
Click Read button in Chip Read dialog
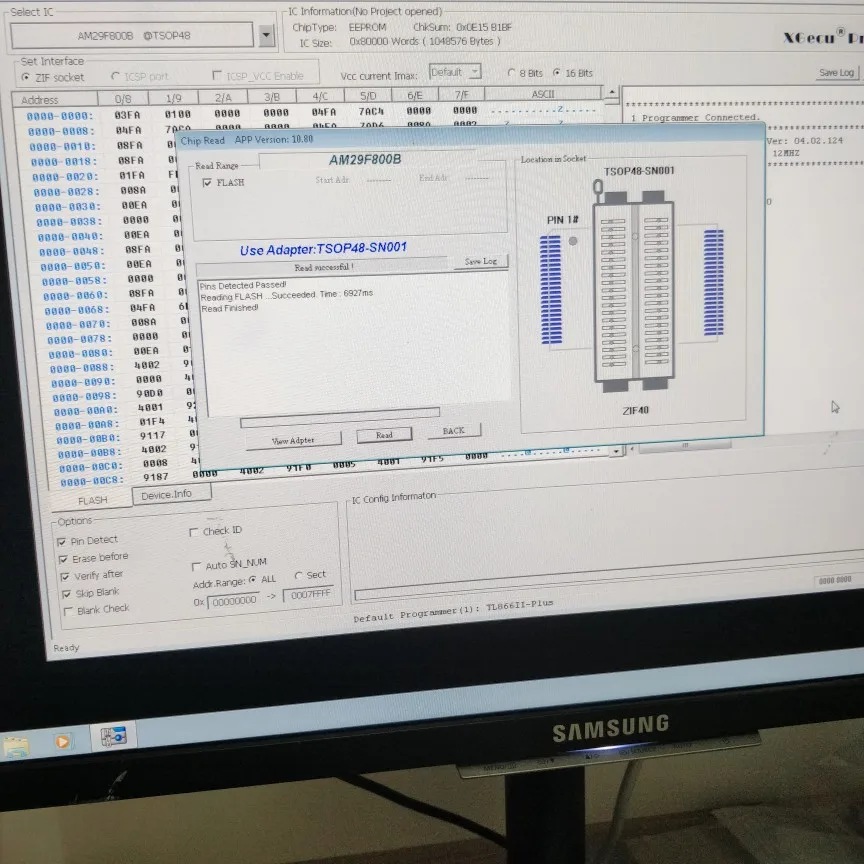[x=385, y=435]
